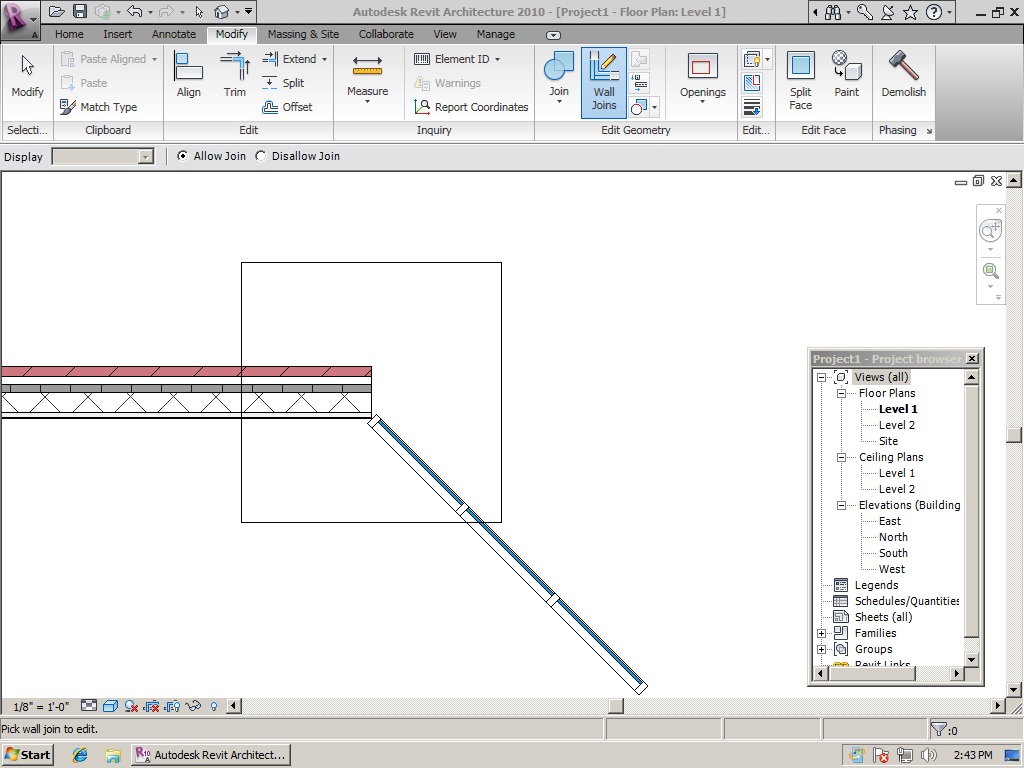Image resolution: width=1024 pixels, height=768 pixels.
Task: Select the Align tool
Action: pyautogui.click(x=188, y=76)
